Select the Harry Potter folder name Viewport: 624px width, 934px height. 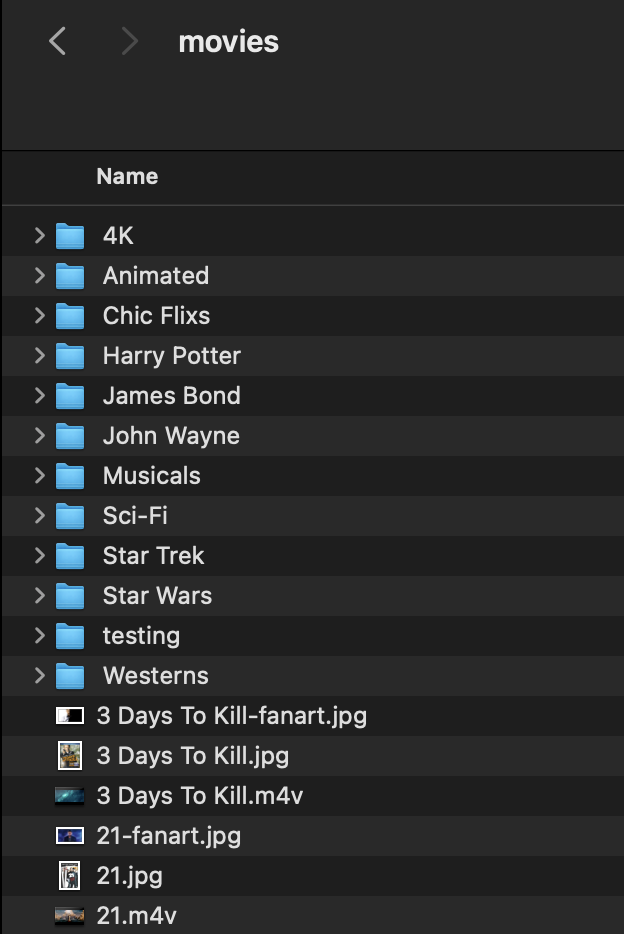[172, 356]
